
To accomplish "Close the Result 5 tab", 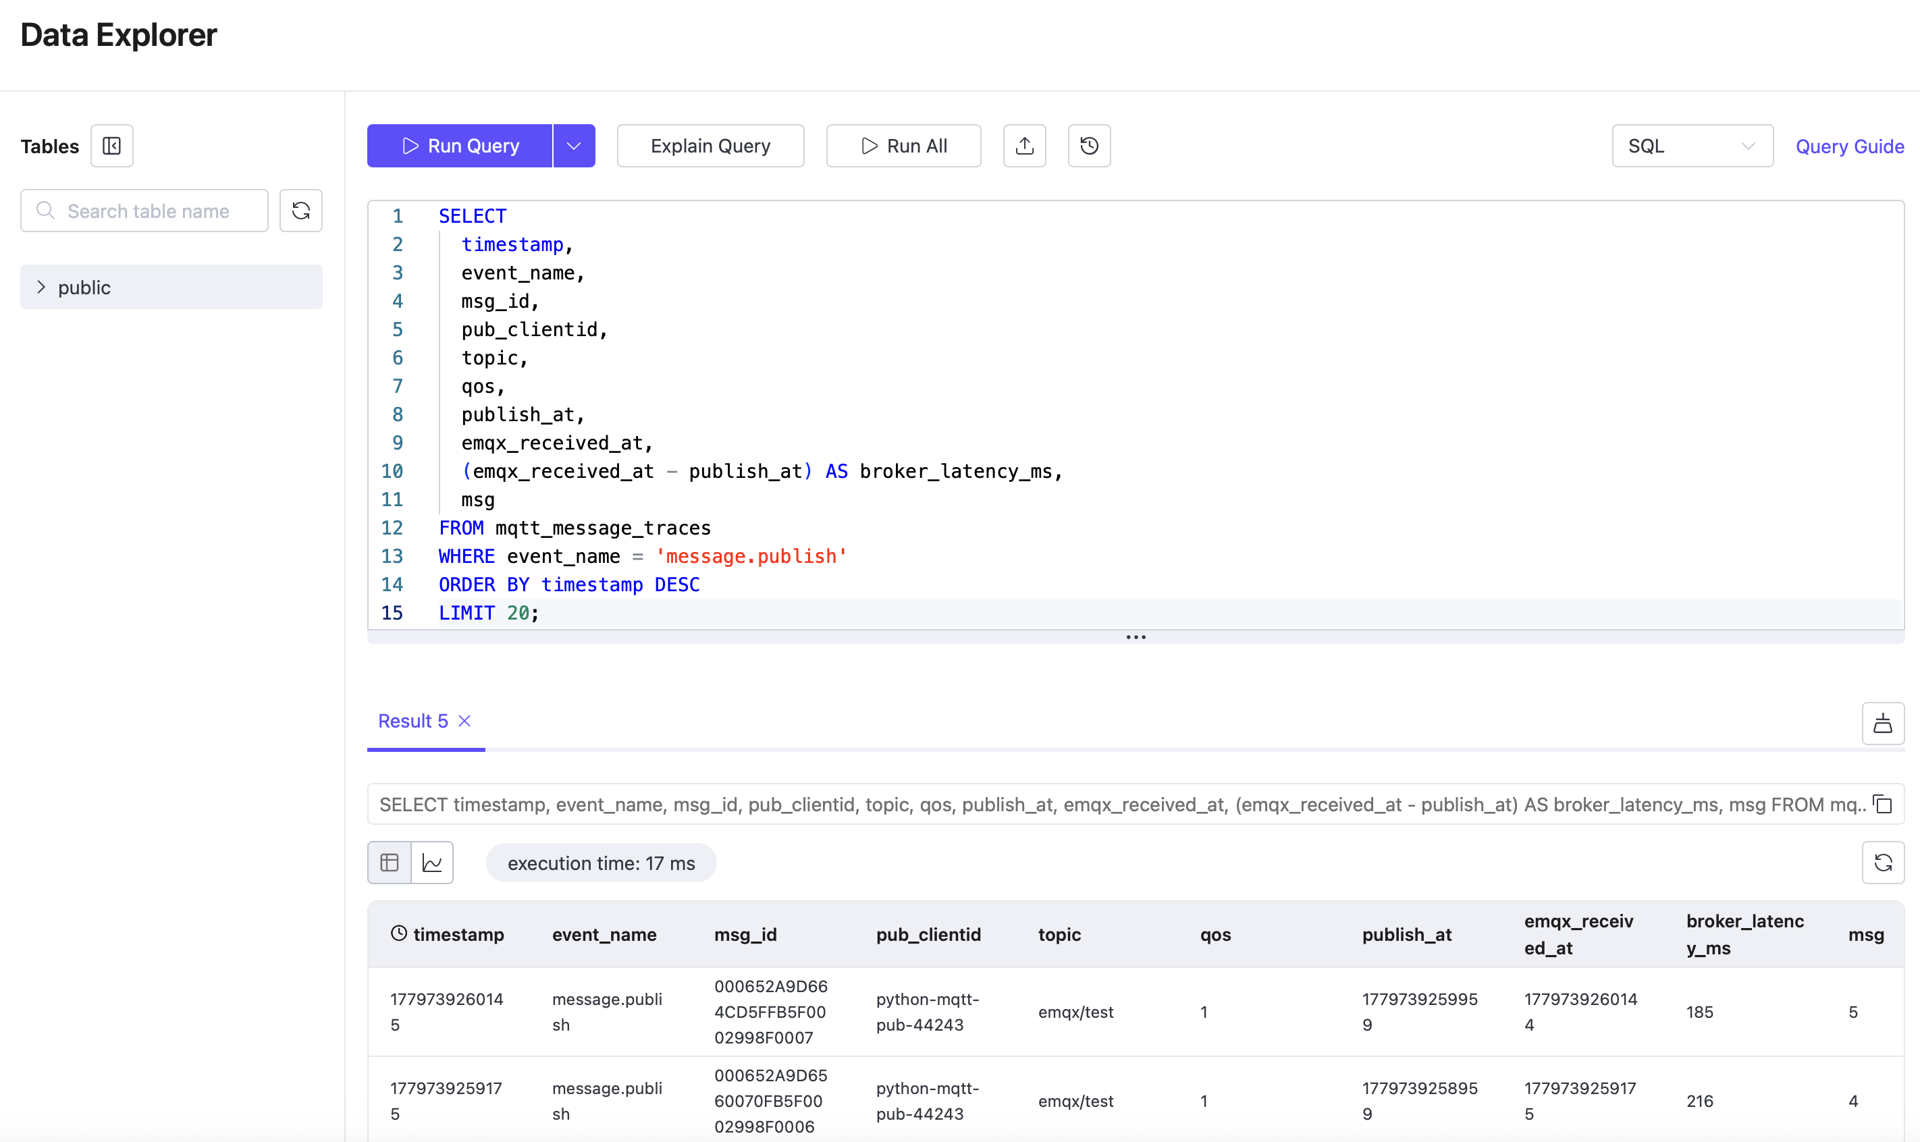I will click(x=465, y=721).
